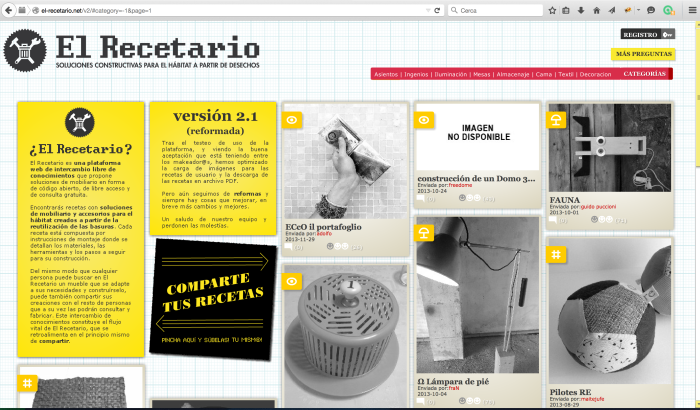Open the fabric ball photo
700x410 pixels.
(610, 311)
